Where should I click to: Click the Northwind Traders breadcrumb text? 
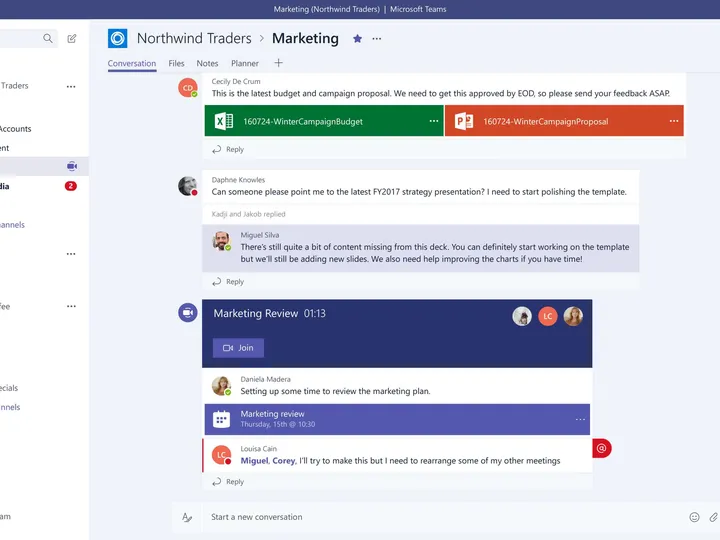coord(194,38)
